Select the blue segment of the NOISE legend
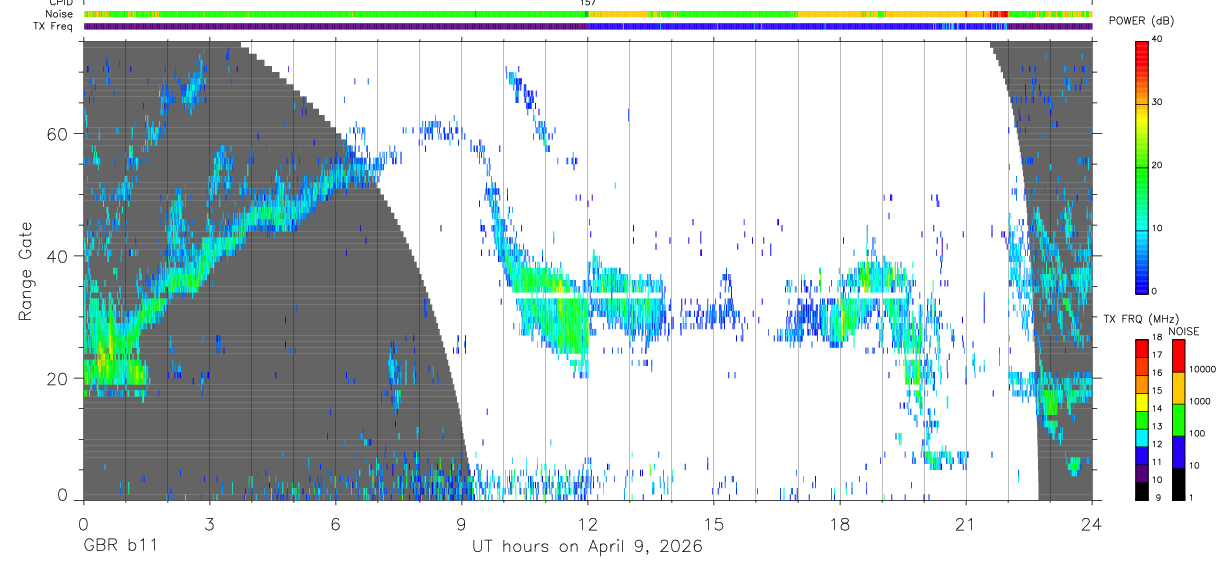The width and height of the screenshot is (1228, 567). pos(1178,451)
